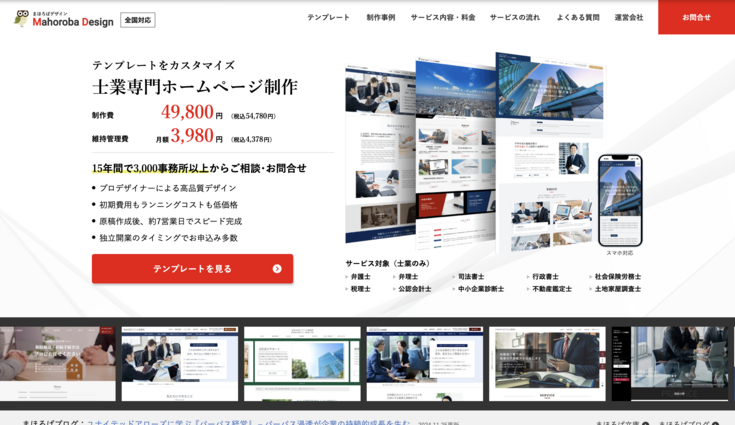
Task: Click the arrow icon in テンプレートを見る button
Action: click(x=277, y=269)
